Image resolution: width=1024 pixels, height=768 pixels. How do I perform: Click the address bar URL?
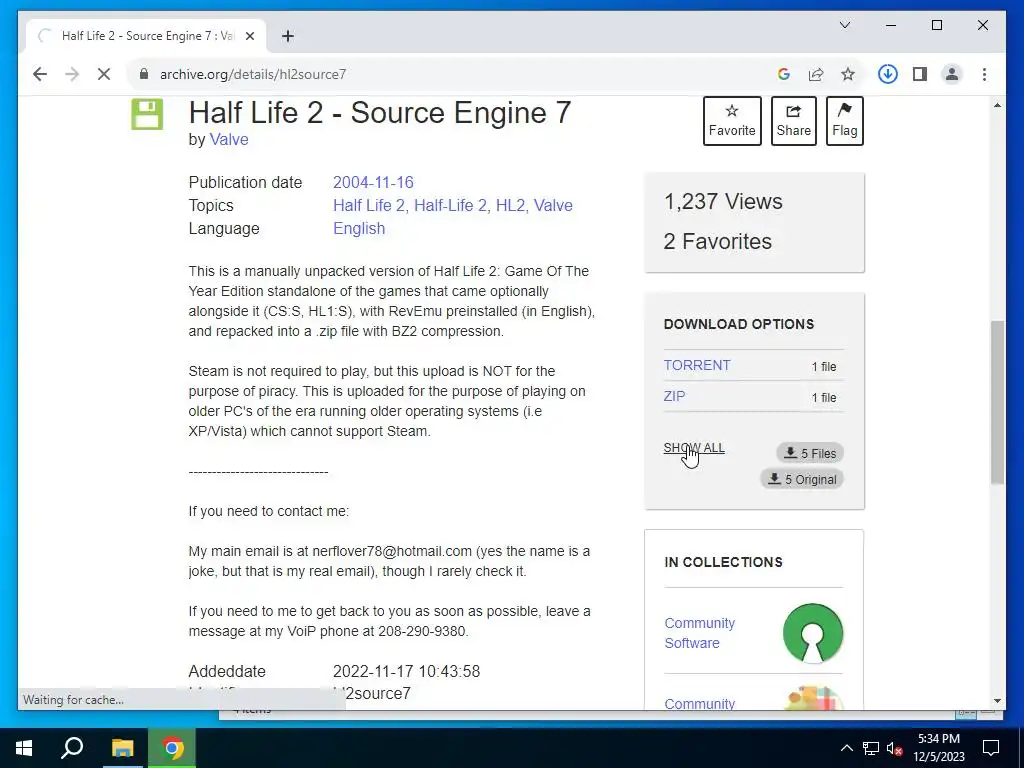[x=253, y=74]
